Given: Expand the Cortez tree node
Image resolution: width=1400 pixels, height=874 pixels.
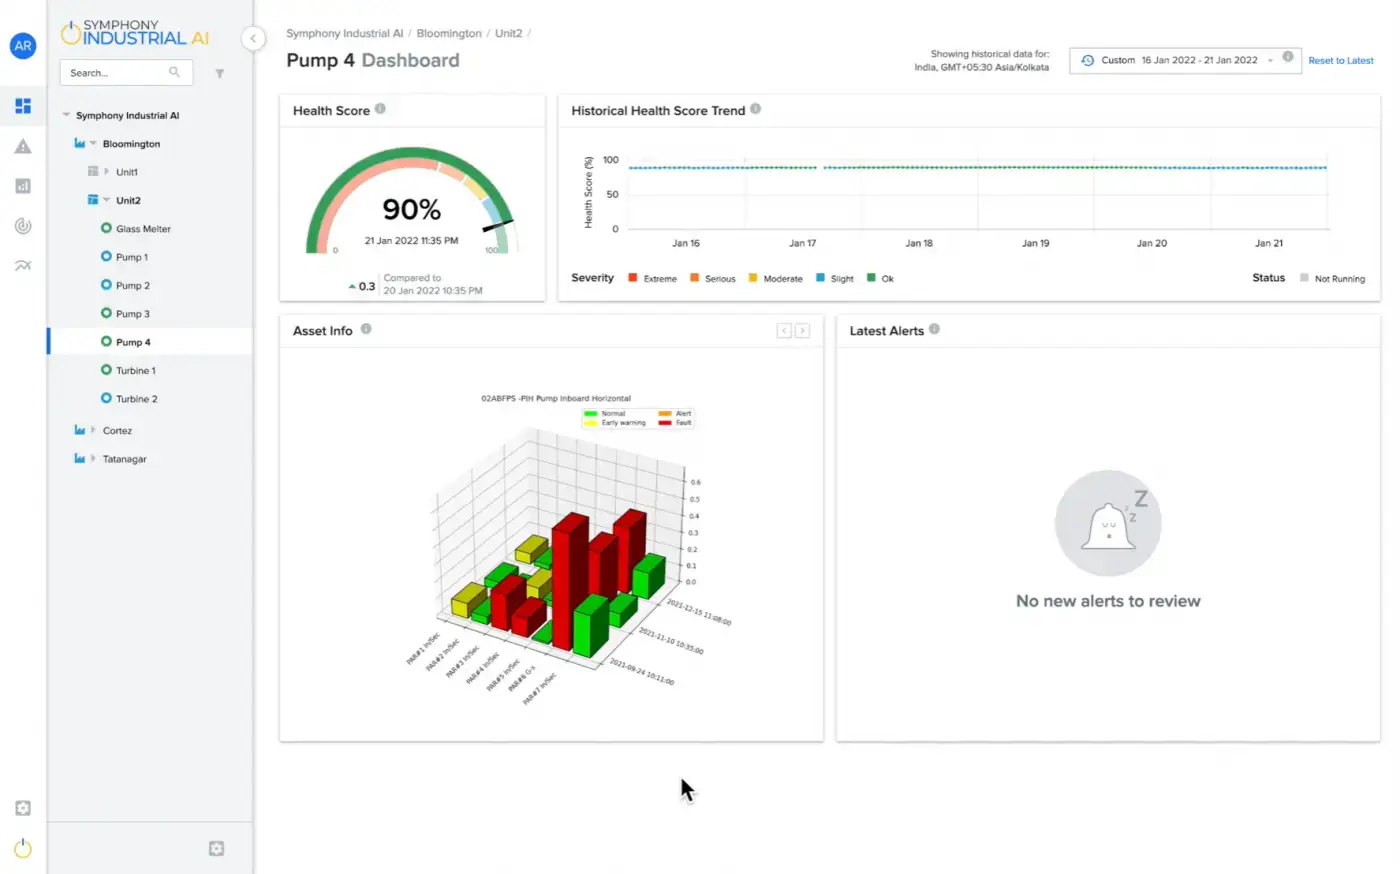Looking at the screenshot, I should 93,431.
